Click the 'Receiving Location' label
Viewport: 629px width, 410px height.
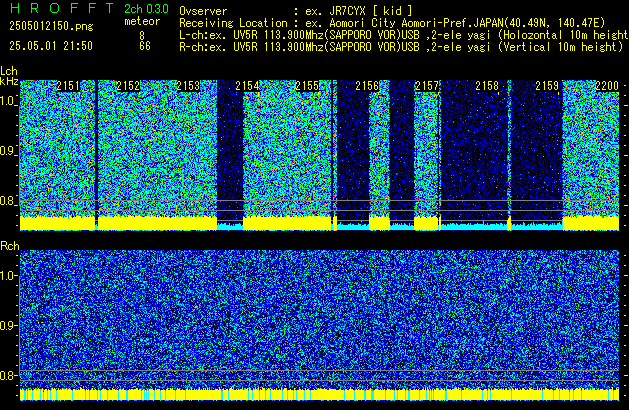pos(233,23)
